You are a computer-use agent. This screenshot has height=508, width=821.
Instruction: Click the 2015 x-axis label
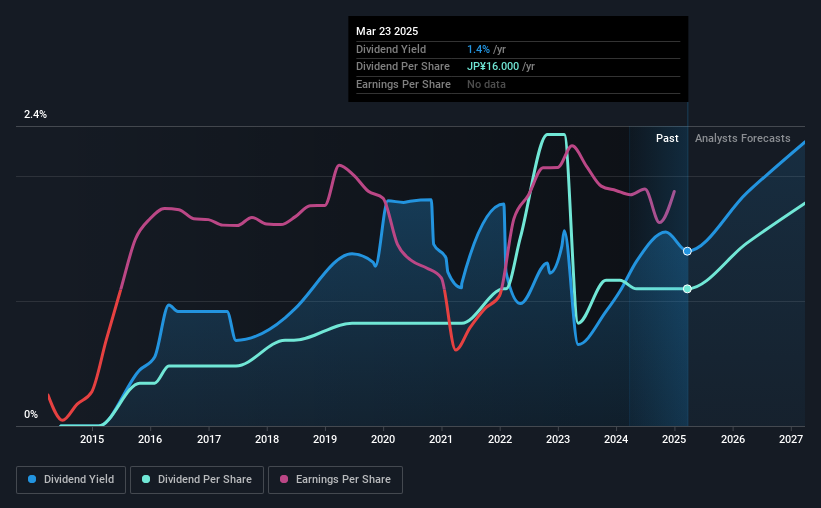click(x=92, y=439)
